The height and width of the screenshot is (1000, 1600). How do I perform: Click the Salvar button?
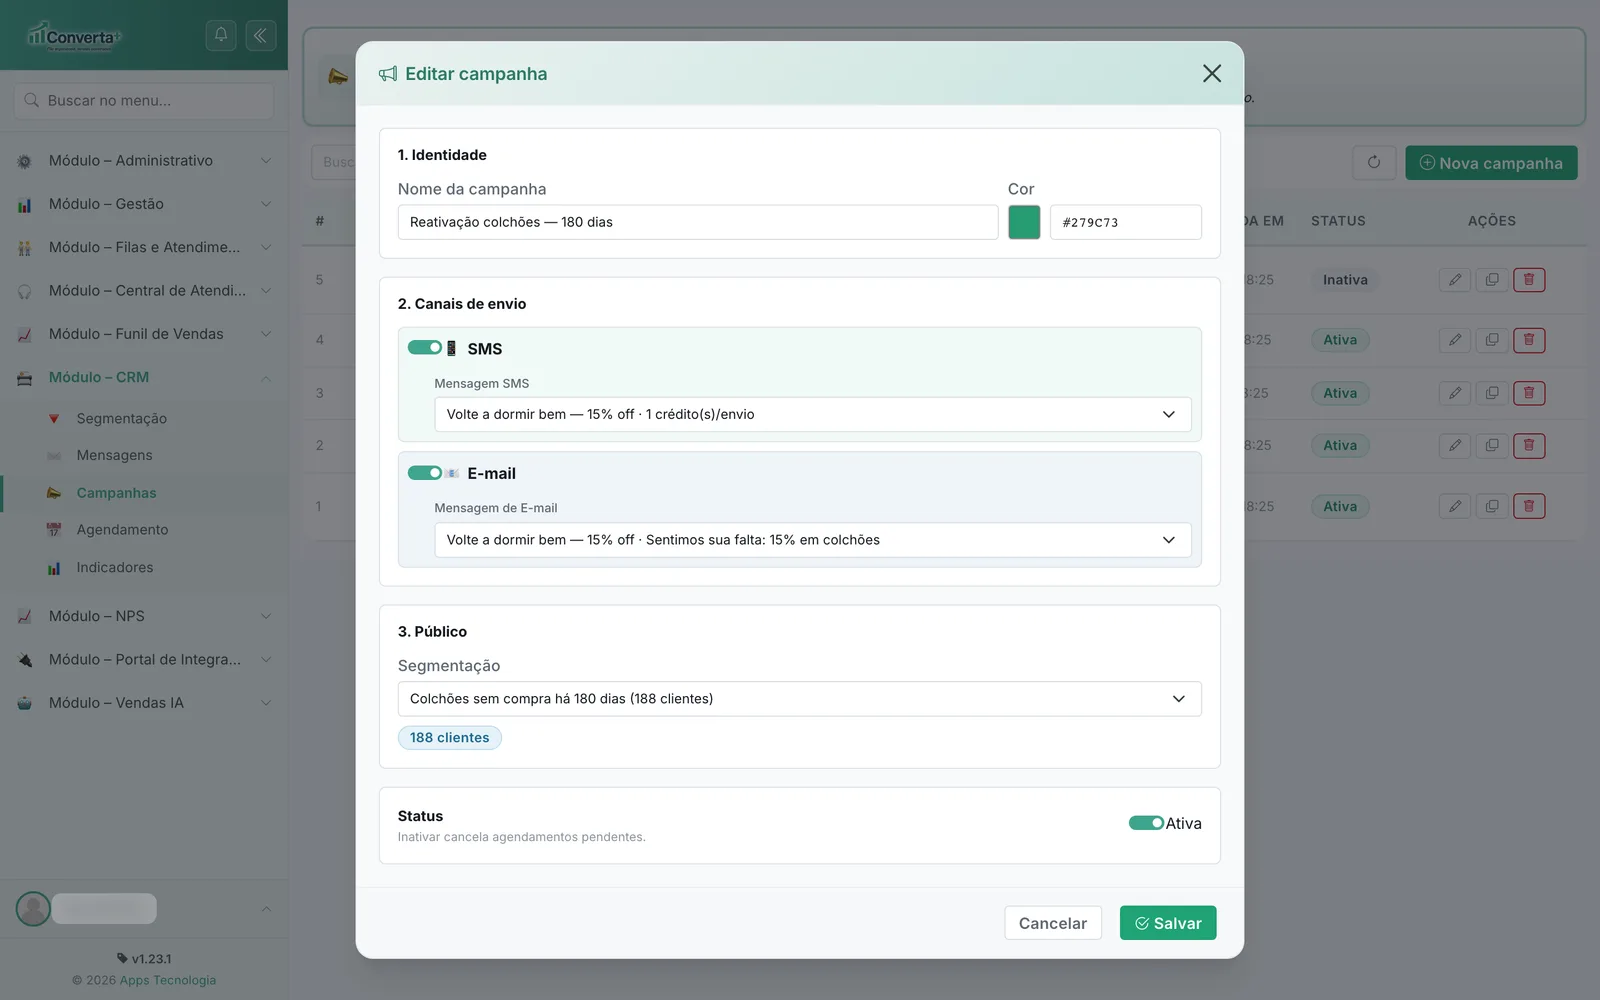(x=1168, y=923)
